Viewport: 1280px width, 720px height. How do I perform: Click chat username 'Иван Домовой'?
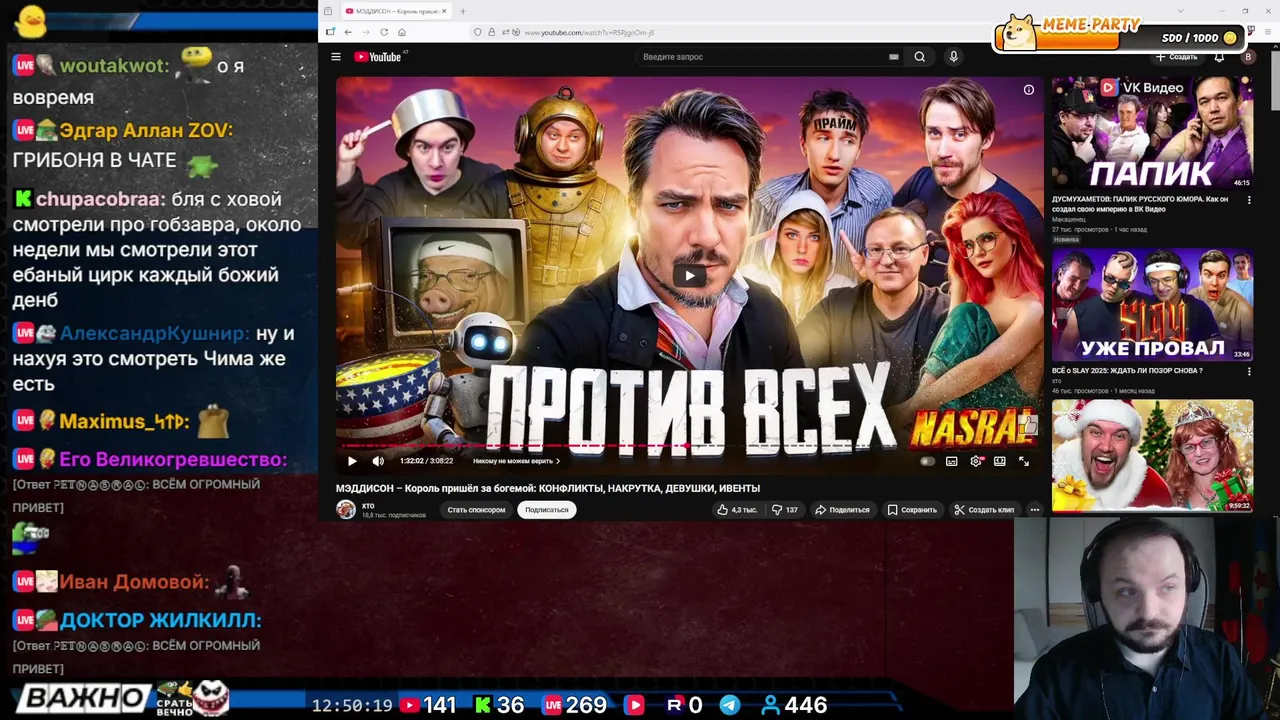click(134, 582)
